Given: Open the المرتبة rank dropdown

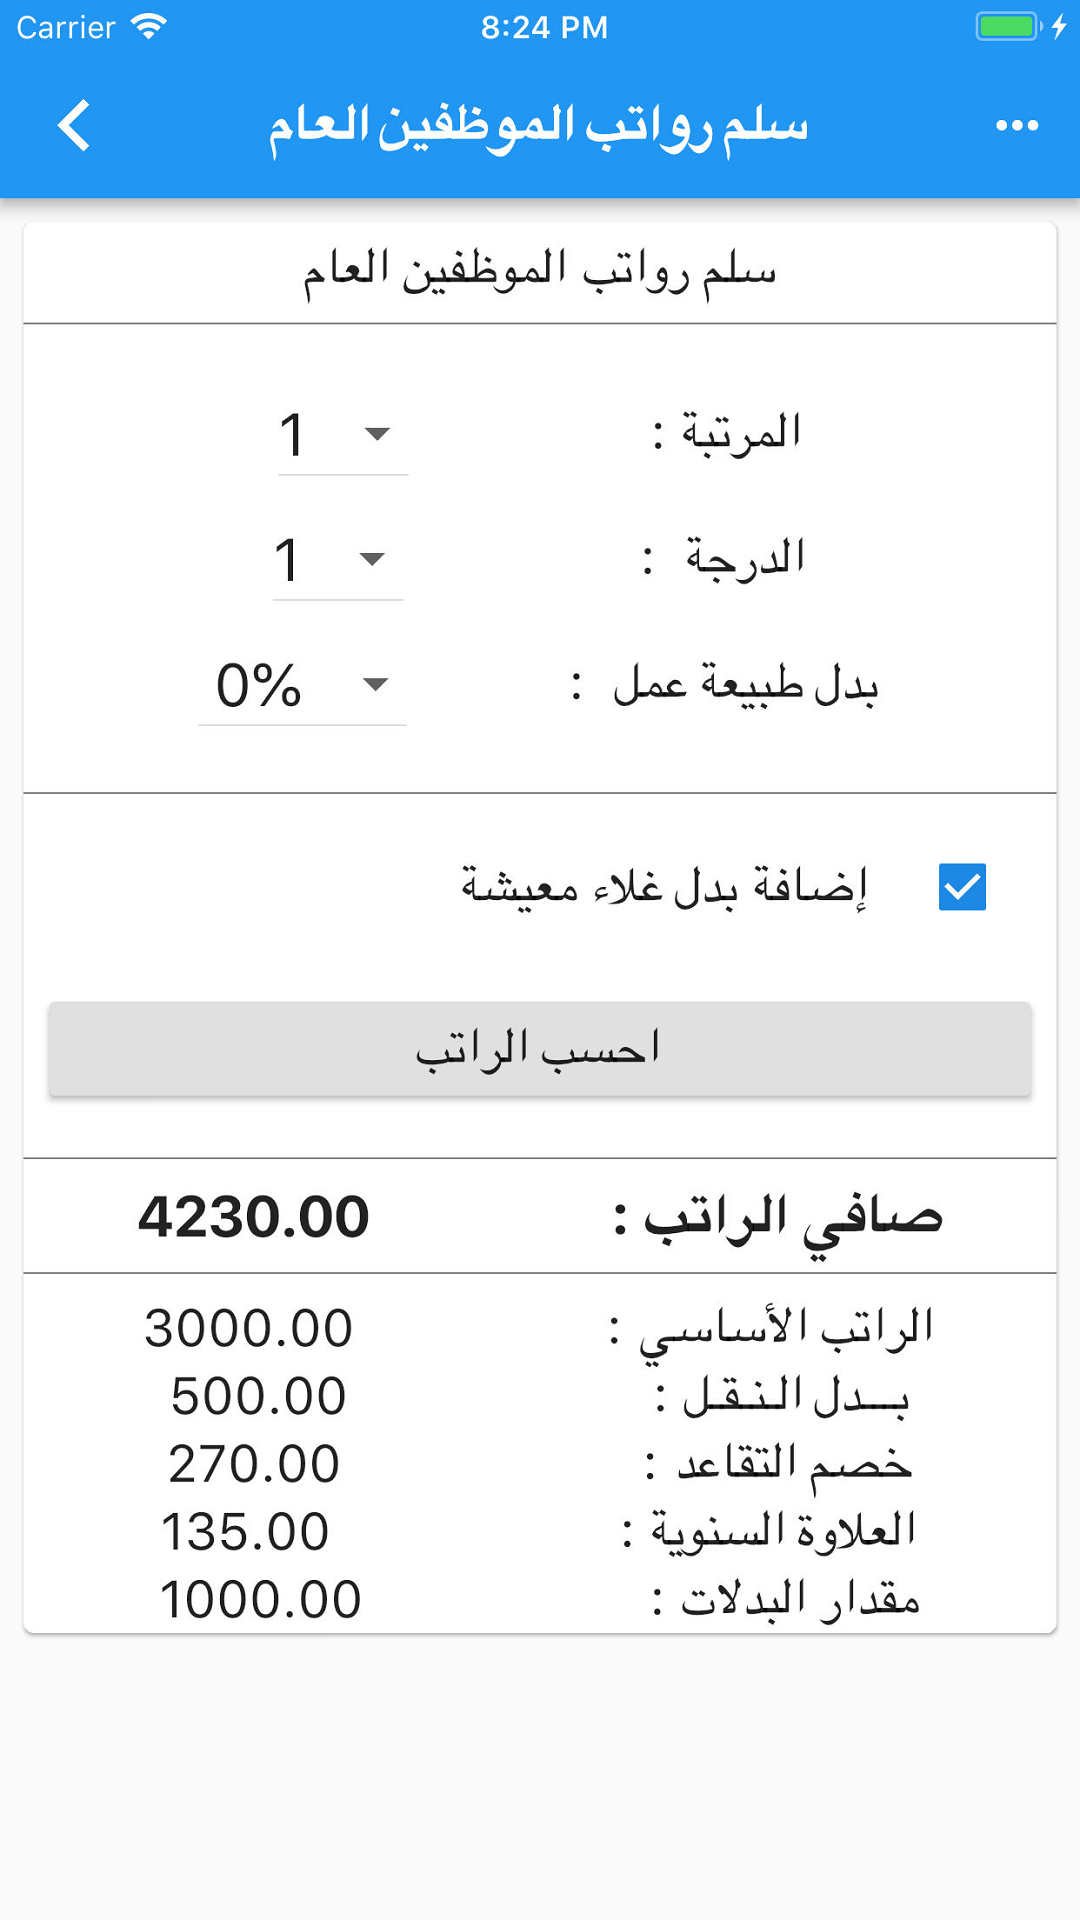Looking at the screenshot, I should (x=342, y=435).
